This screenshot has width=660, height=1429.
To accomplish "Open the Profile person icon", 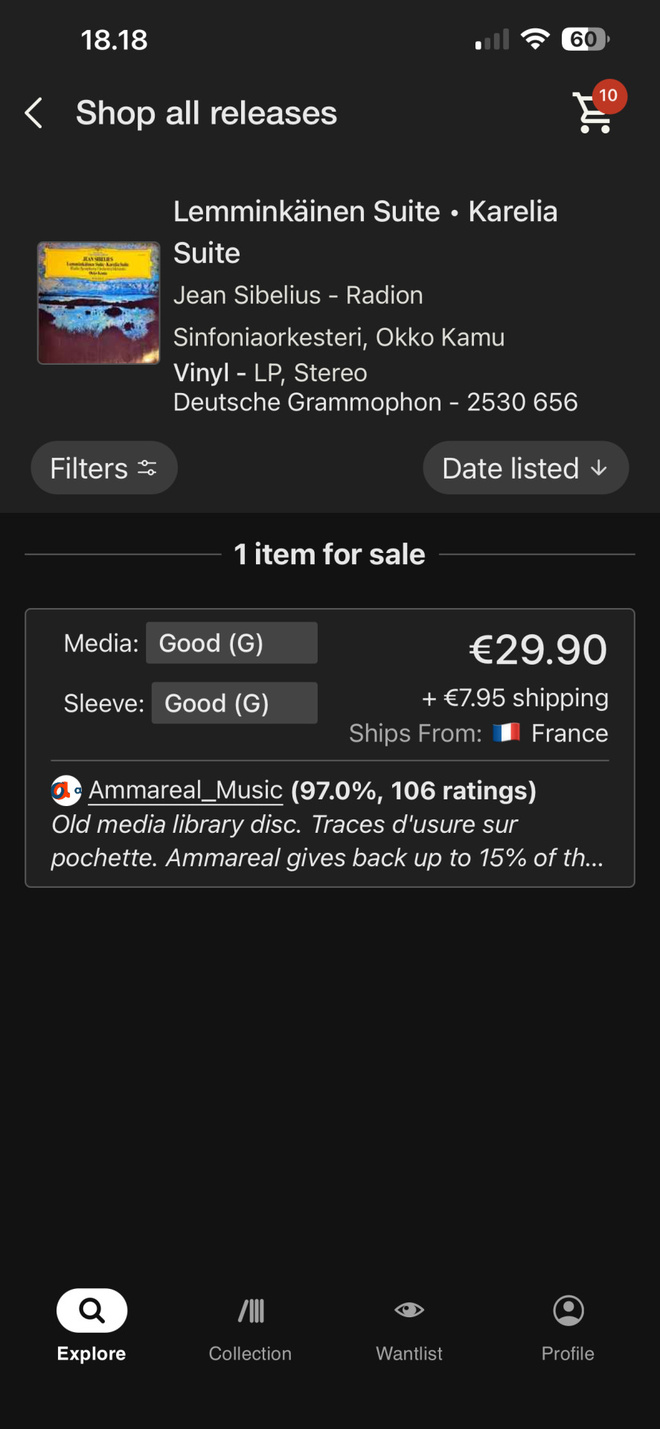I will [x=568, y=1310].
